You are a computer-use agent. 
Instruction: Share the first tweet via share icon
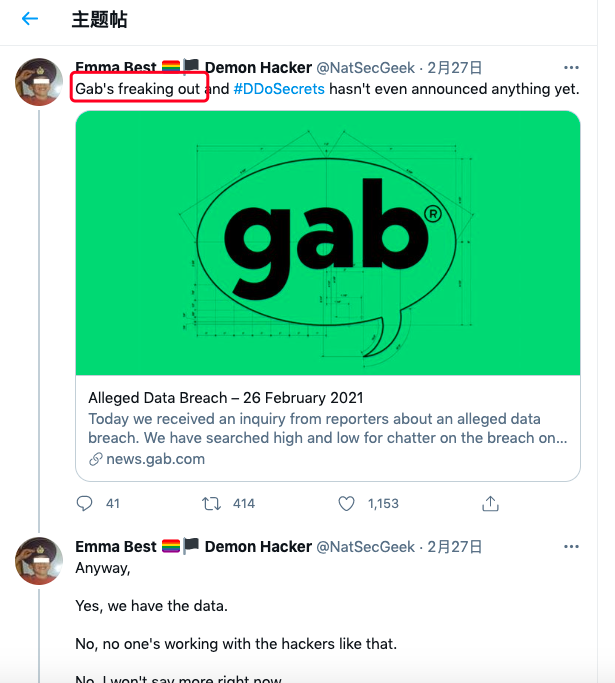[490, 503]
